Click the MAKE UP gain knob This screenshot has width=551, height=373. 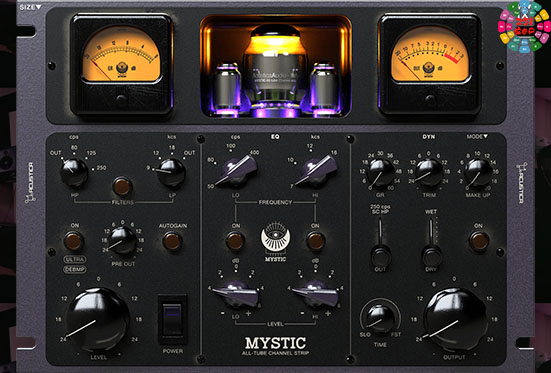(x=478, y=172)
